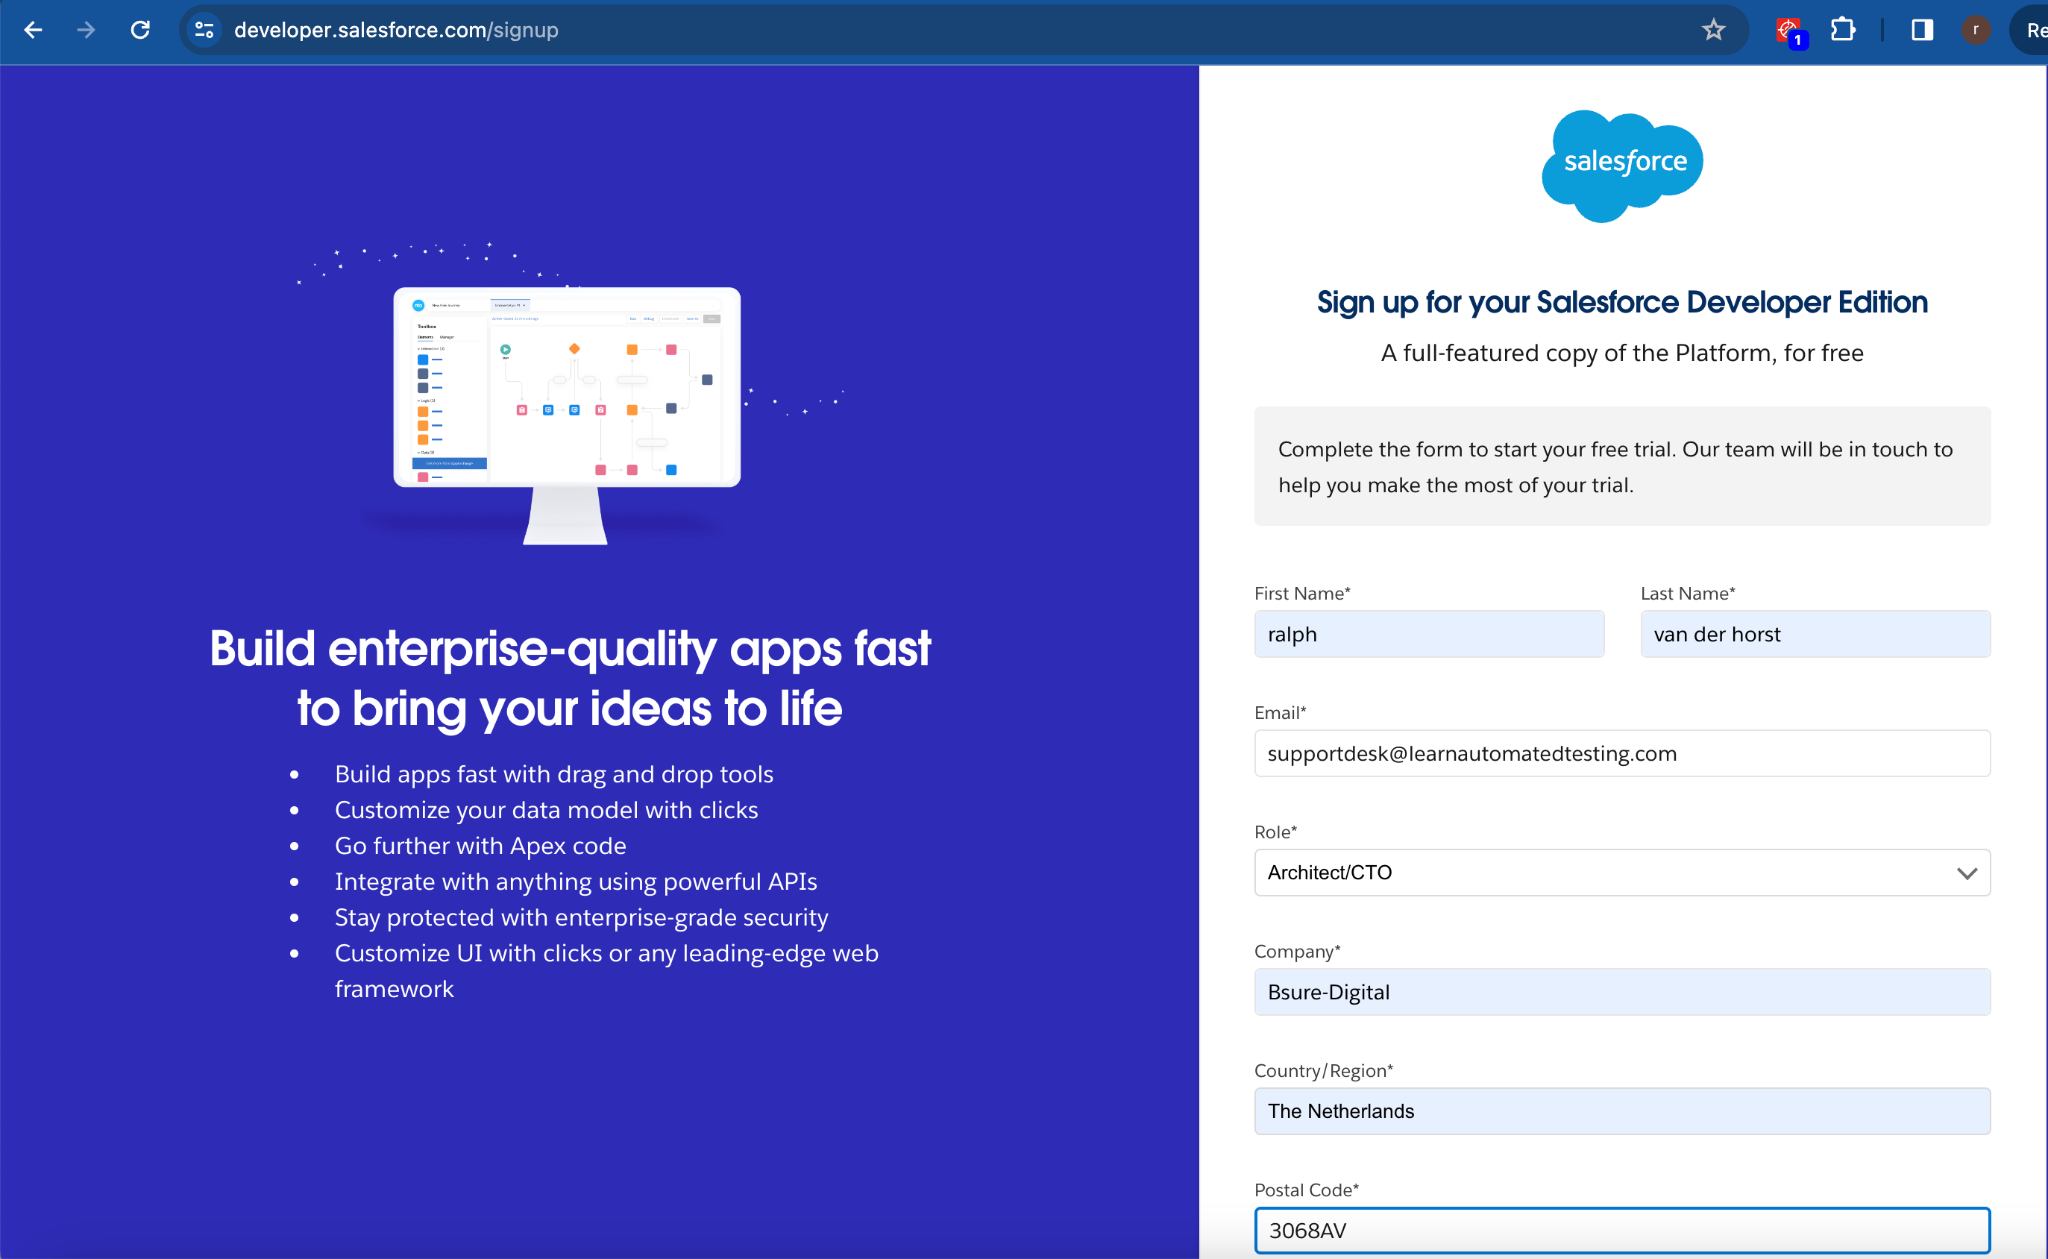The width and height of the screenshot is (2048, 1259).
Task: Click the address bar URL
Action: point(396,30)
